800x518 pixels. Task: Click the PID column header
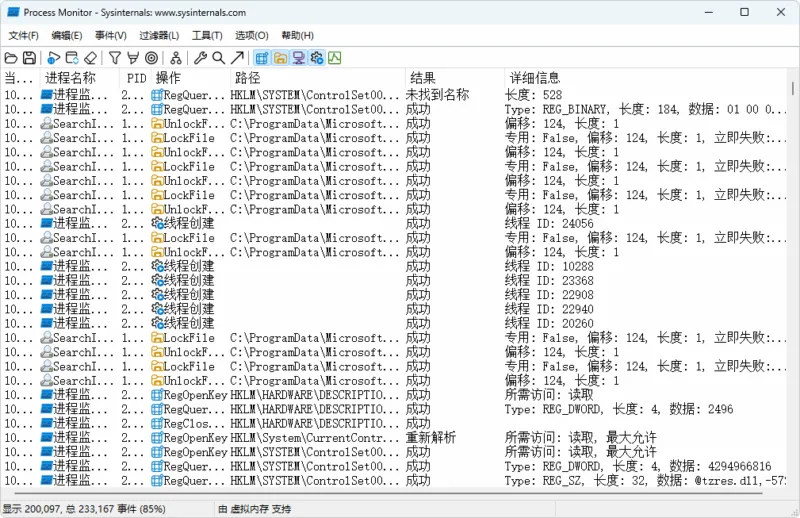pos(136,78)
